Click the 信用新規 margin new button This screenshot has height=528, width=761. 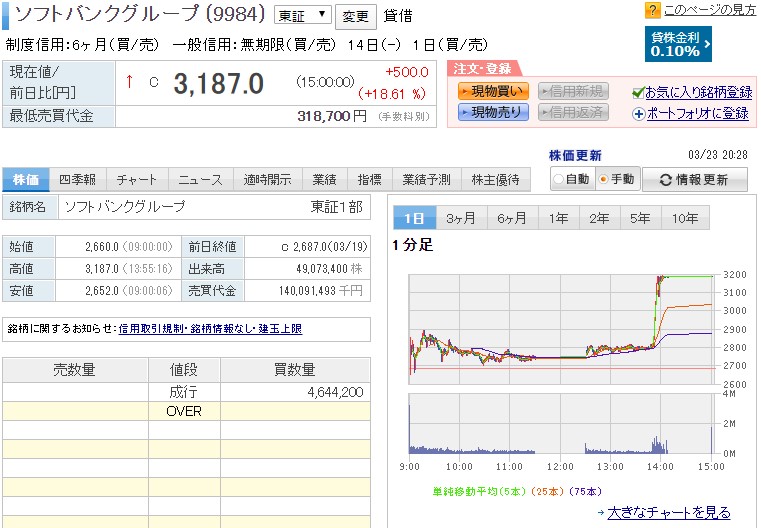pos(573,91)
